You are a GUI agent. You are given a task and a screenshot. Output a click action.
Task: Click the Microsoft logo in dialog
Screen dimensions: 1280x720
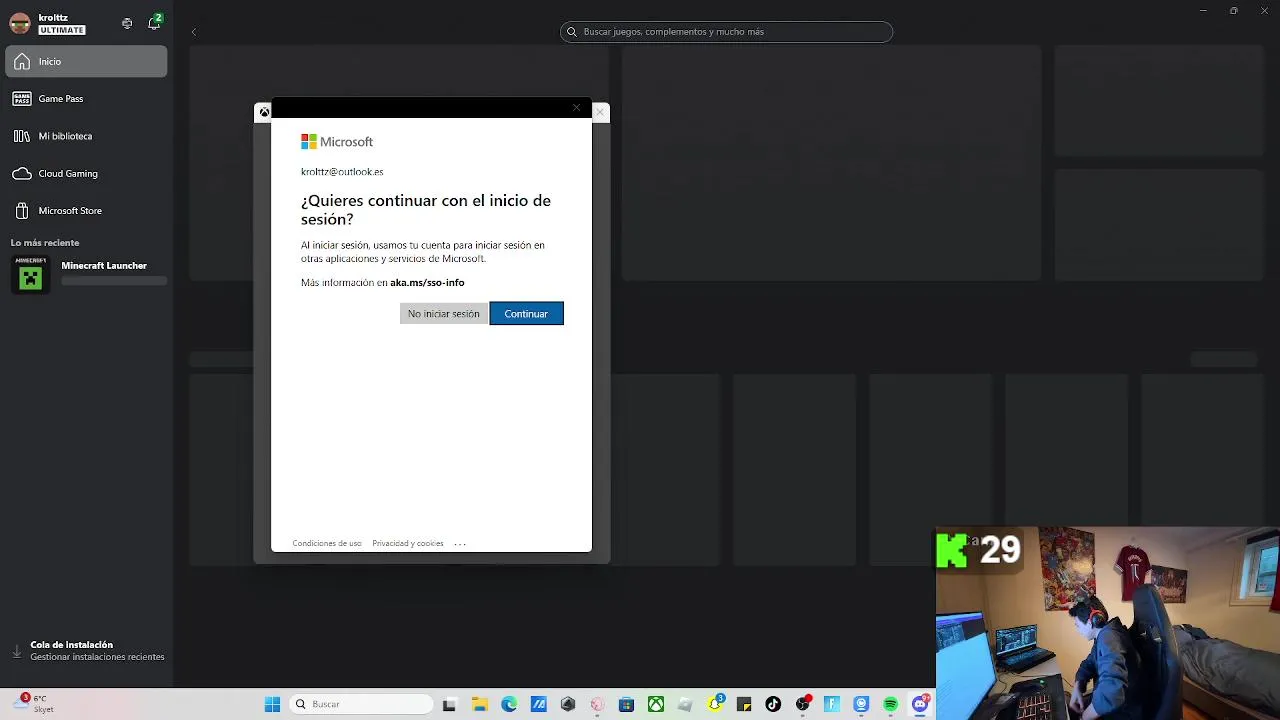click(337, 142)
